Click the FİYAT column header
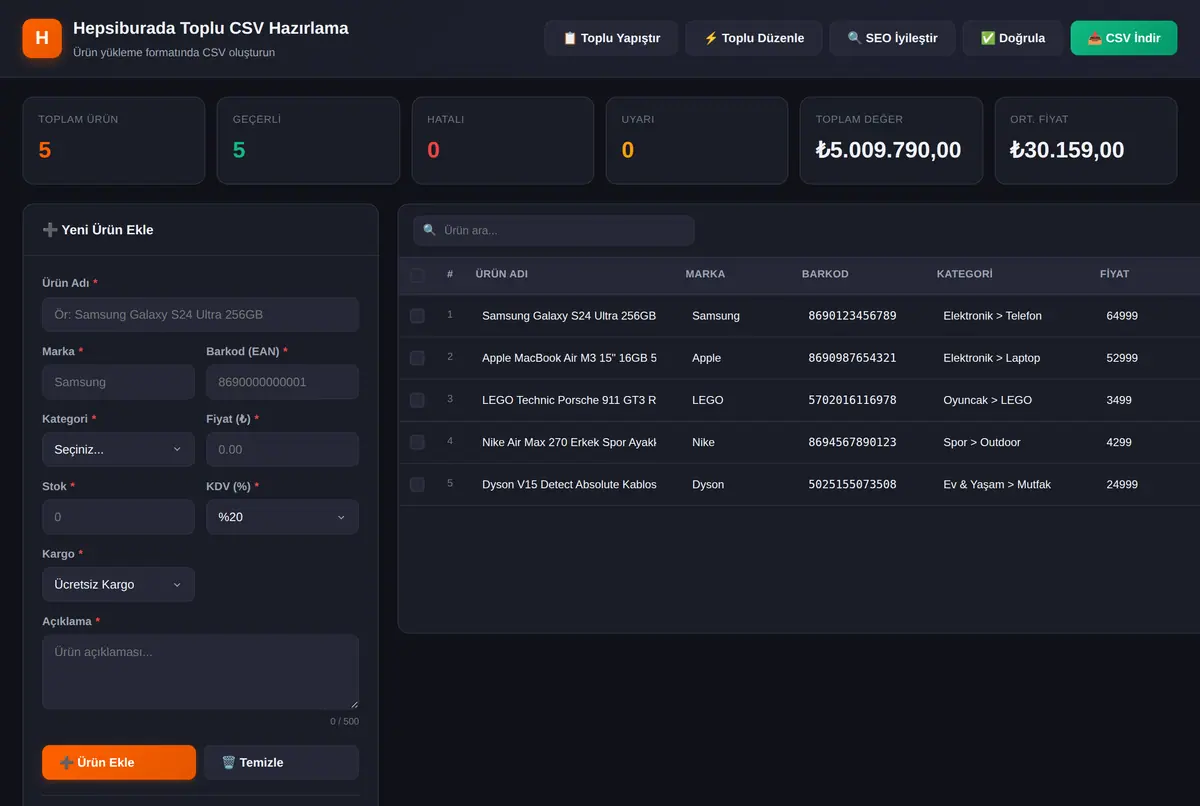The width and height of the screenshot is (1200, 806). (x=1114, y=274)
